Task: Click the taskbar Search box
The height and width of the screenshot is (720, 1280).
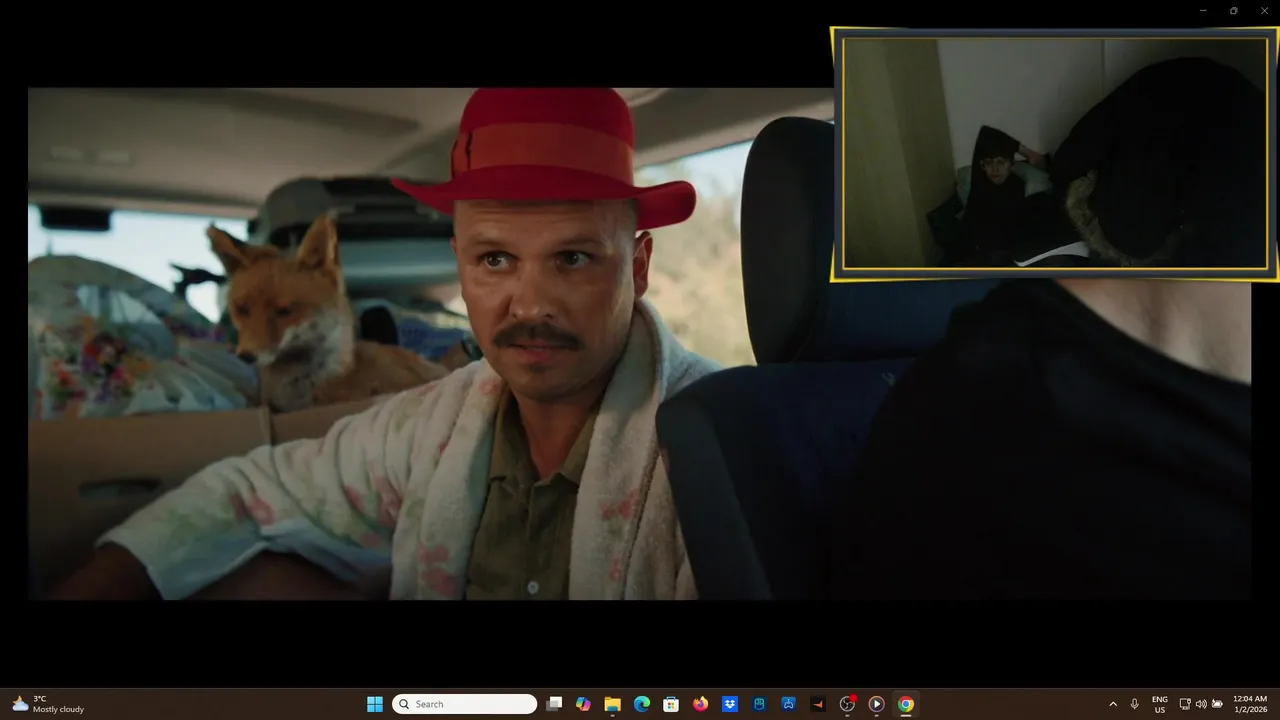Action: coord(464,704)
